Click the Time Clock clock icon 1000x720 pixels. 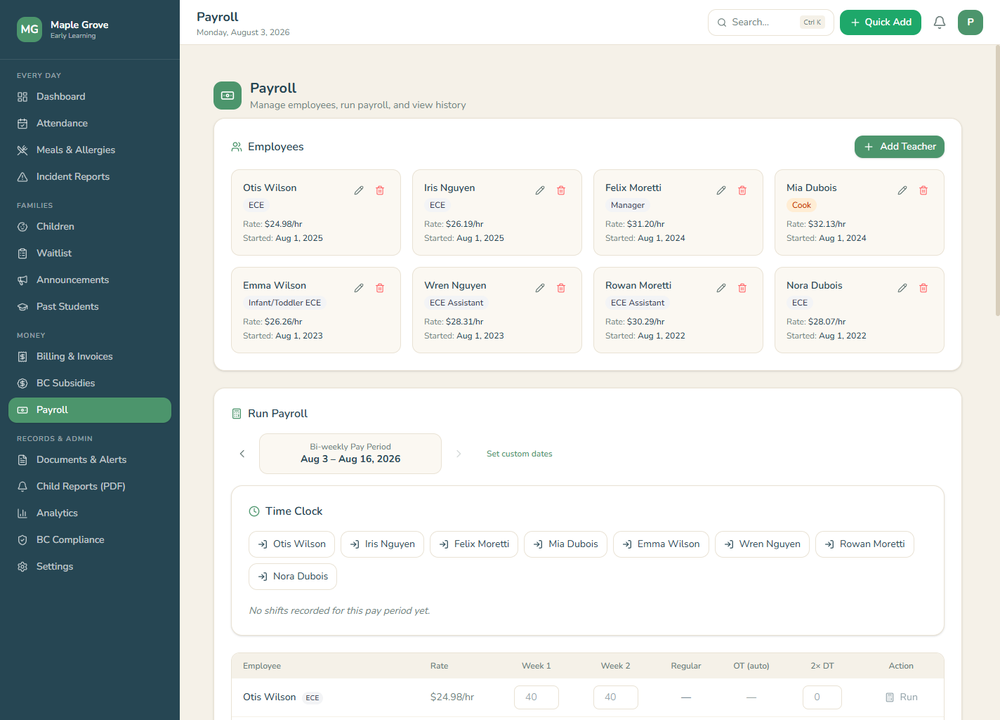point(254,511)
